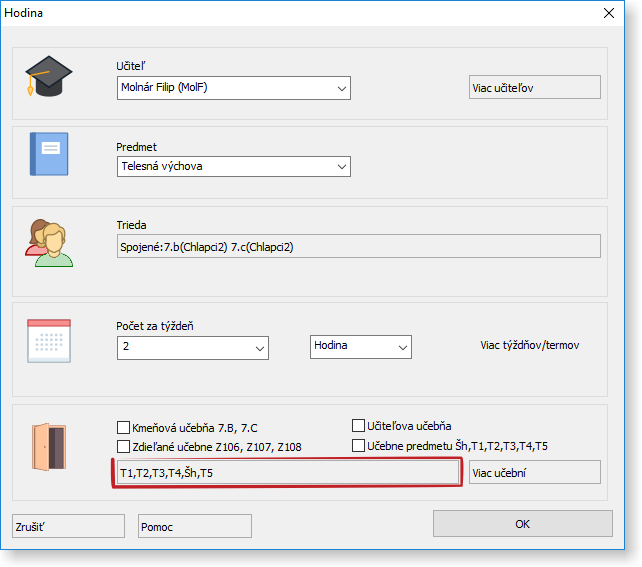Image resolution: width=642 pixels, height=567 pixels.
Task: Expand the Predmet dropdown with Telesná výchova
Action: click(233, 166)
